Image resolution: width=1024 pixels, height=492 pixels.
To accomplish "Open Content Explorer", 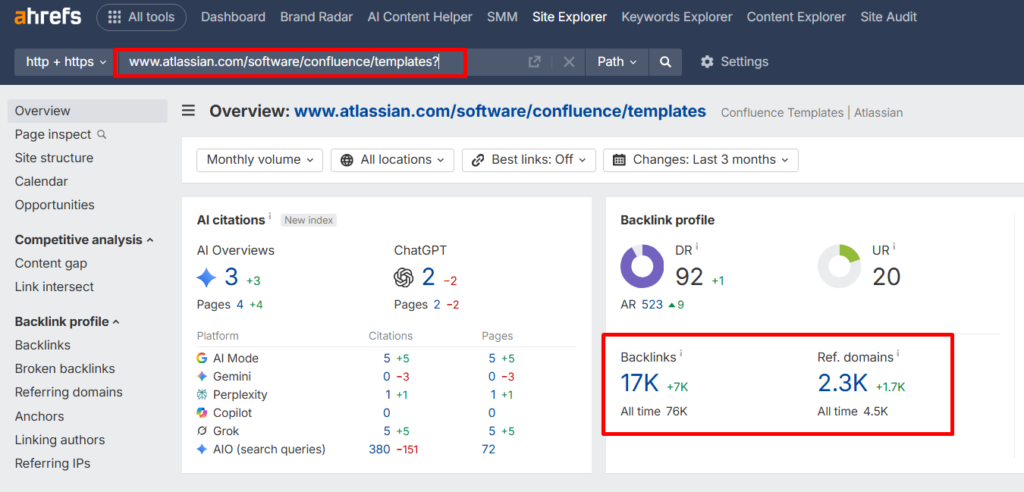I will [x=796, y=17].
